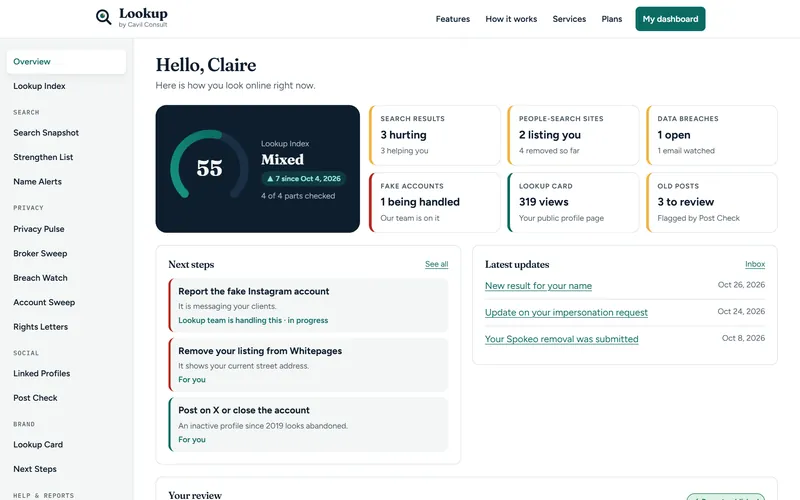Screen dimensions: 800x500
Task: Open the Lookup Card 319 views tile
Action: [573, 203]
